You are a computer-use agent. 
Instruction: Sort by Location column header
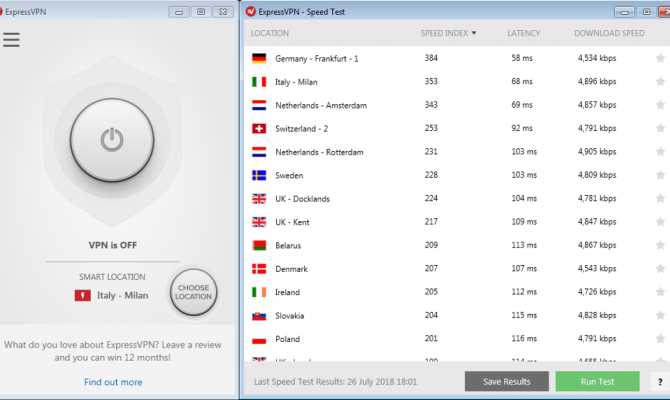click(270, 33)
